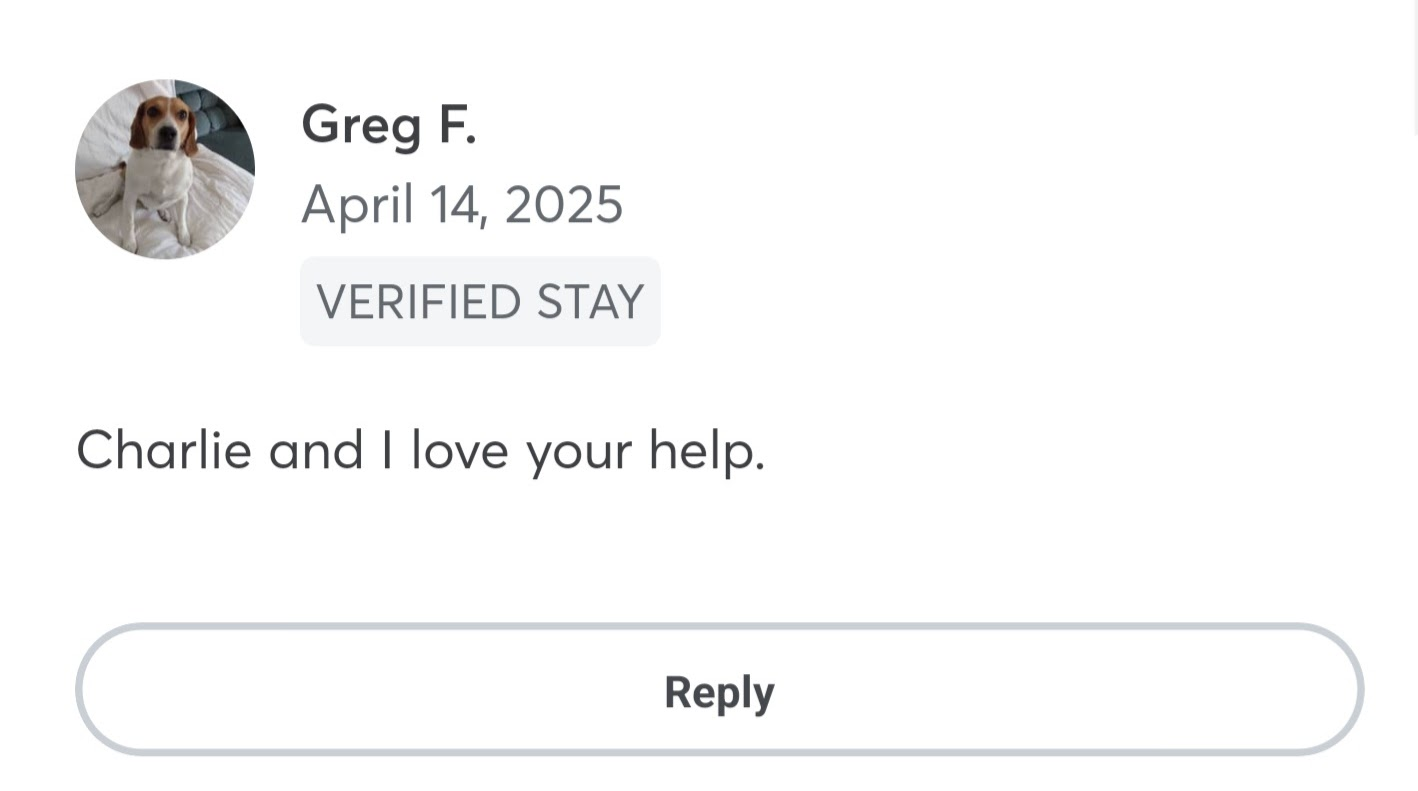Select the bold Greg F. heading

tap(388, 126)
